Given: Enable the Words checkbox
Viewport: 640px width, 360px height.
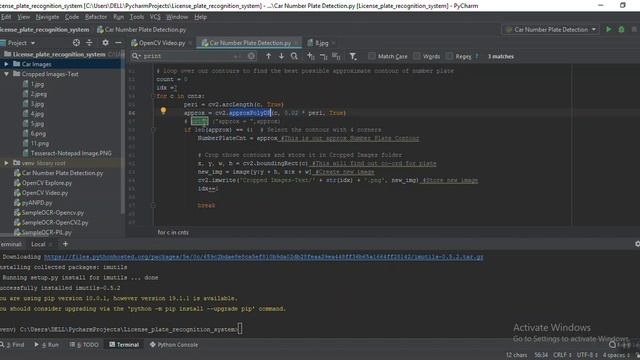Looking at the screenshot, I should [417, 56].
